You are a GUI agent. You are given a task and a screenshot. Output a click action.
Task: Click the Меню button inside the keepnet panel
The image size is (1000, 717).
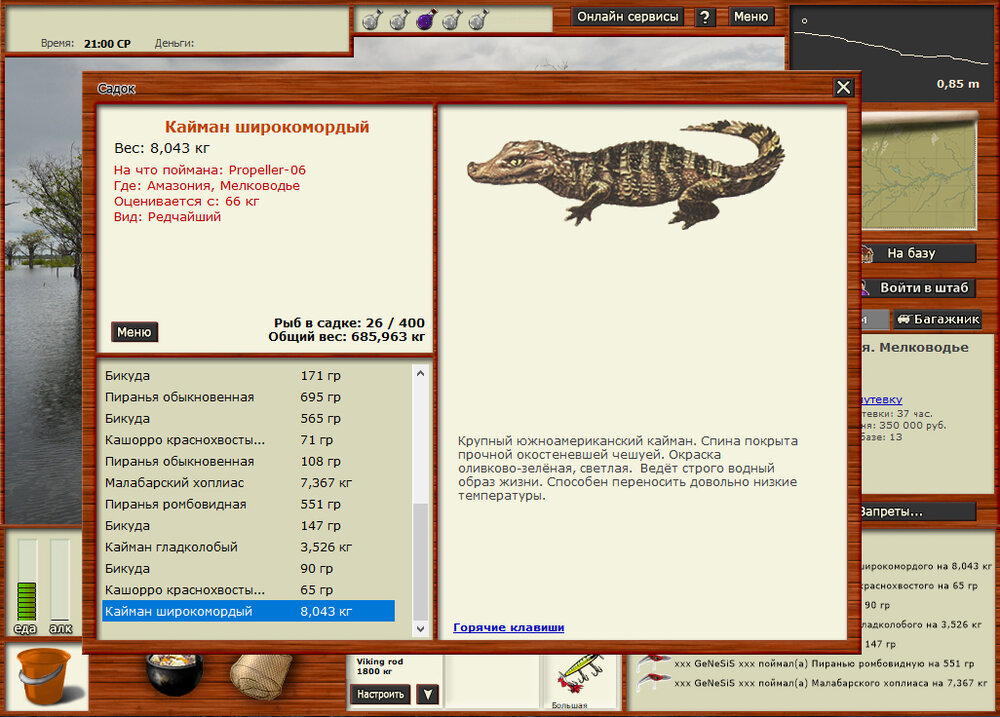click(x=134, y=332)
